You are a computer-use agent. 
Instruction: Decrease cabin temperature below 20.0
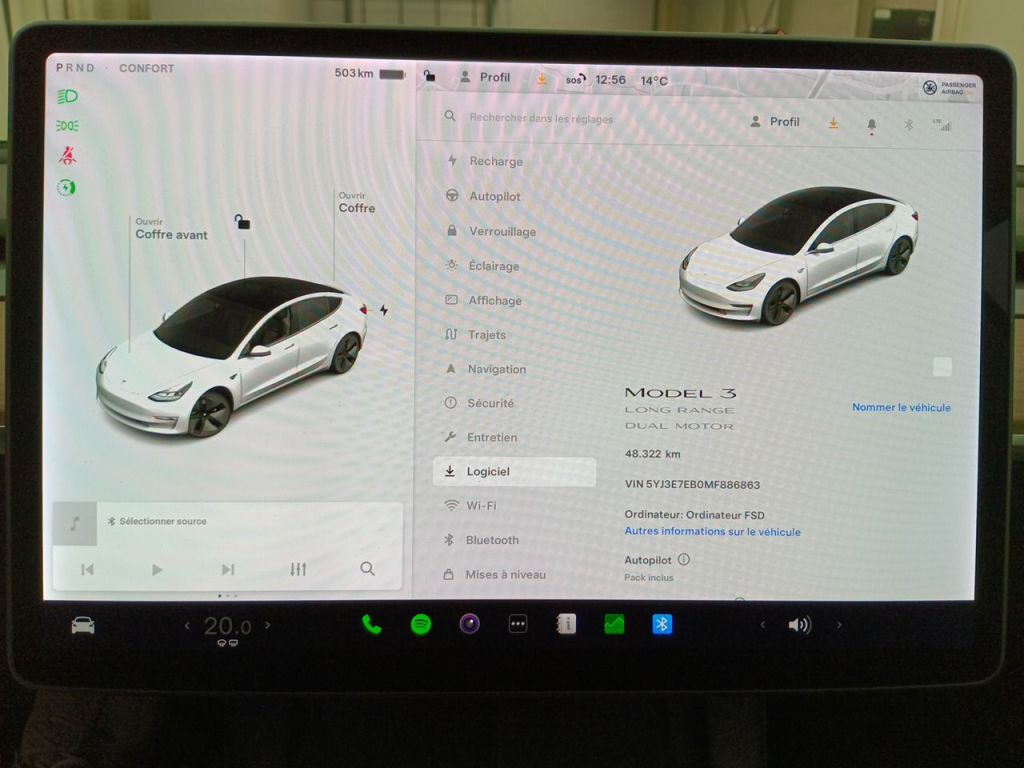tap(187, 626)
